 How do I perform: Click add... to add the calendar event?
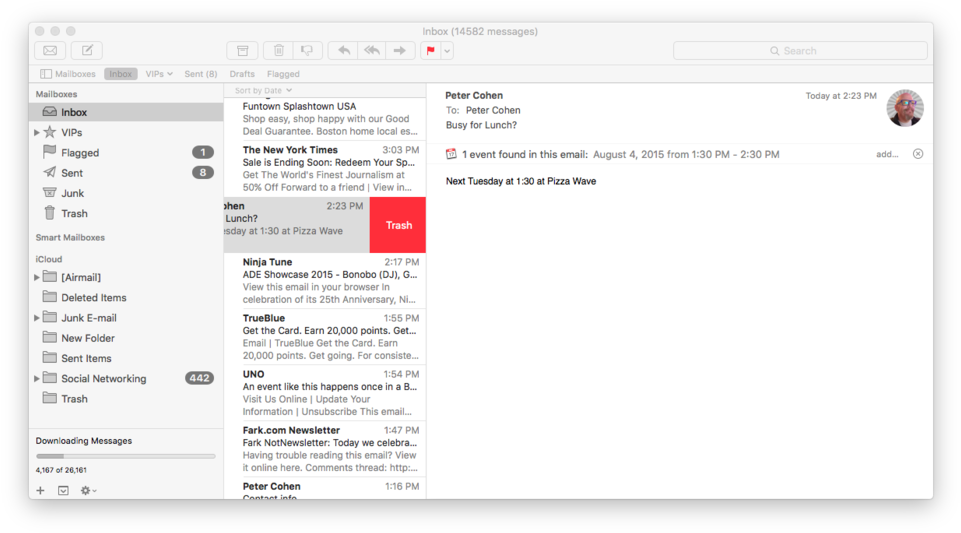pos(887,154)
